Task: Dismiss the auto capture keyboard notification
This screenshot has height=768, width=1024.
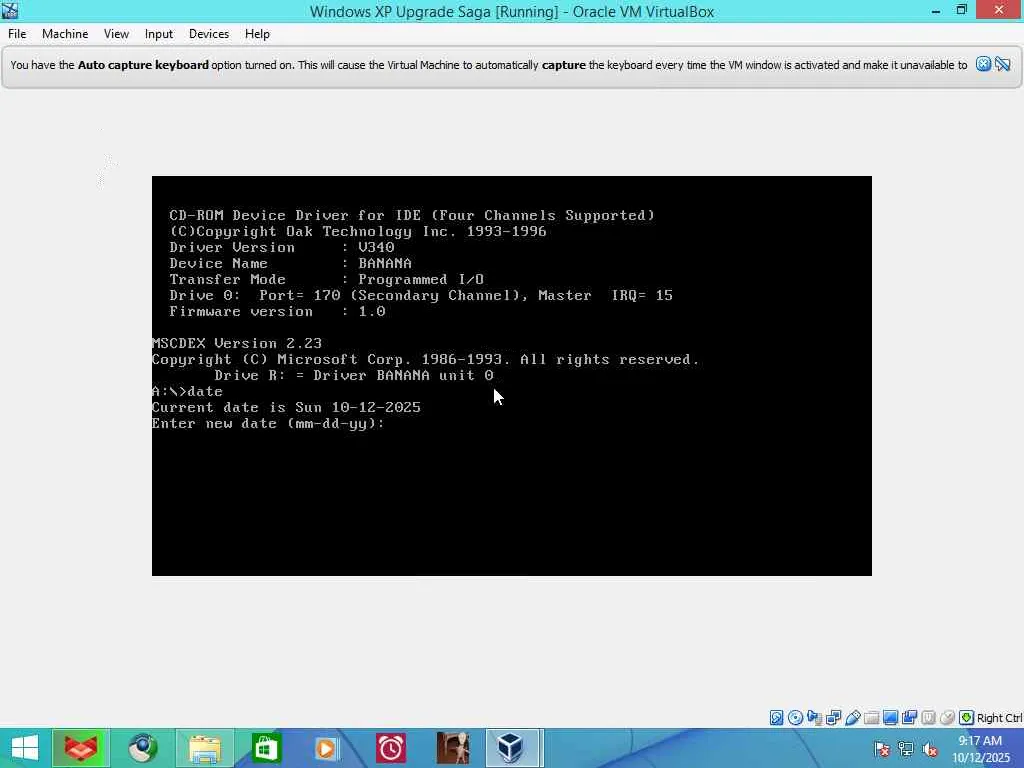Action: pos(984,64)
